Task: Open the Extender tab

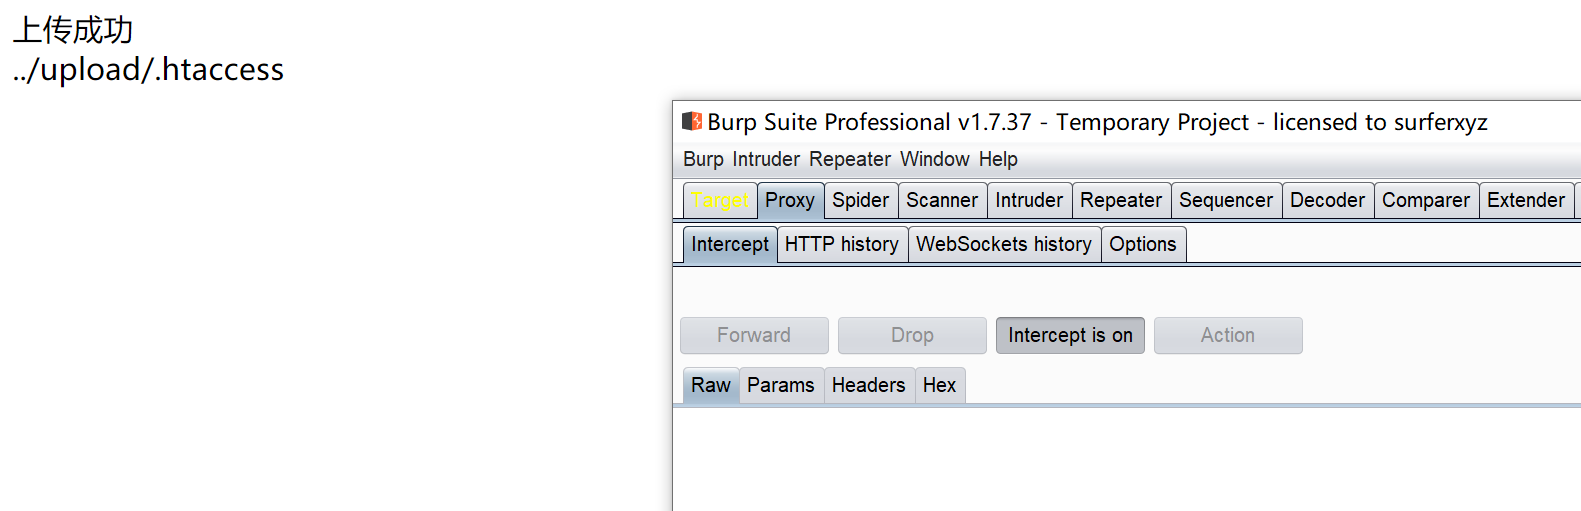Action: (x=1526, y=200)
